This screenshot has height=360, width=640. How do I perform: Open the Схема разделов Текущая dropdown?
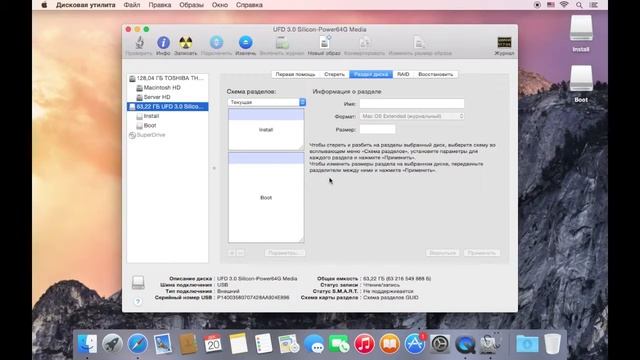[x=267, y=102]
